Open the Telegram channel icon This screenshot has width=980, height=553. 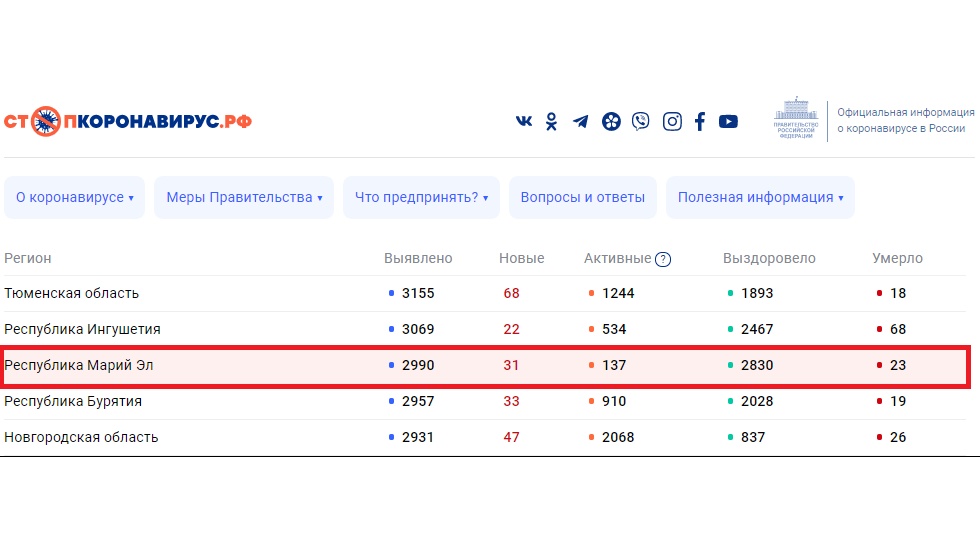click(x=580, y=122)
